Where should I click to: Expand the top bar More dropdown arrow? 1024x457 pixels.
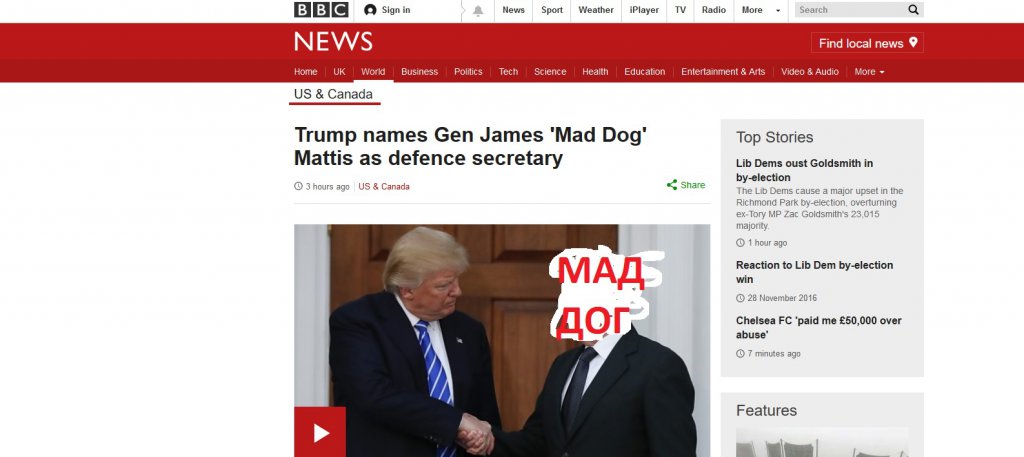(778, 10)
